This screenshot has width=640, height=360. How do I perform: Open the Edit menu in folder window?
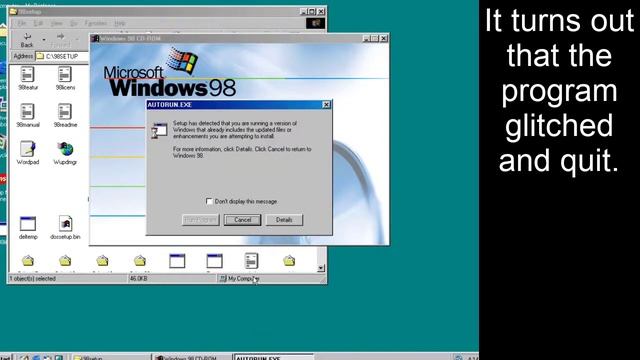(x=38, y=23)
